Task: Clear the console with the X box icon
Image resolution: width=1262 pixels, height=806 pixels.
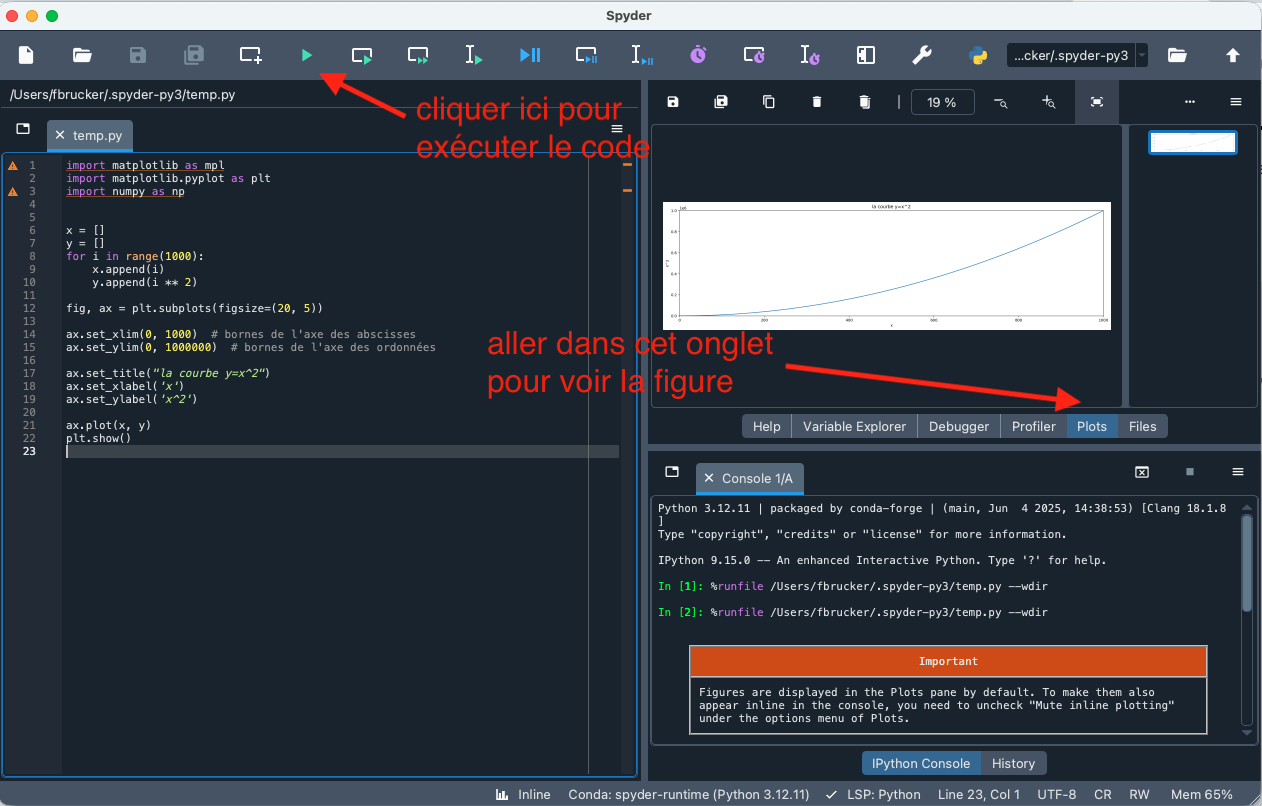Action: pyautogui.click(x=1142, y=472)
